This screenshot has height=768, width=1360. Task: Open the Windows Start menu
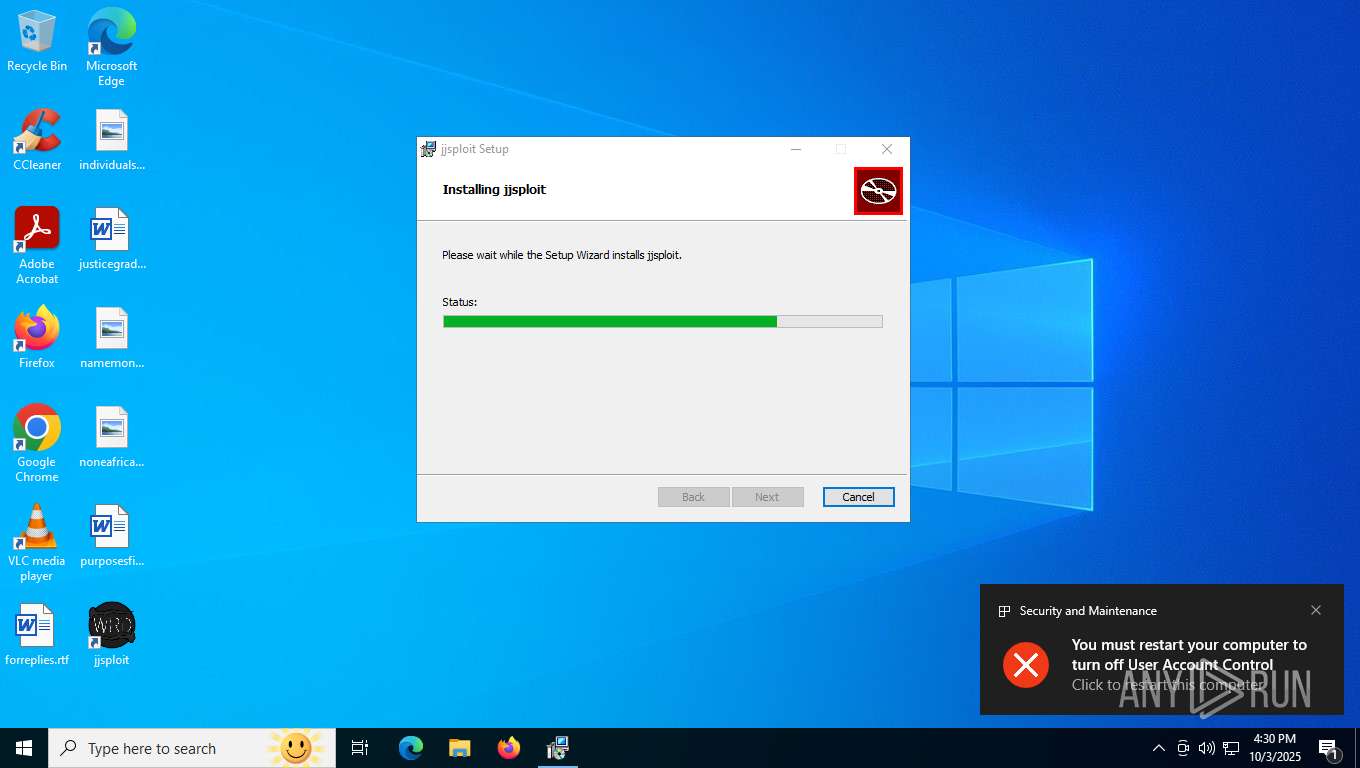(x=24, y=748)
